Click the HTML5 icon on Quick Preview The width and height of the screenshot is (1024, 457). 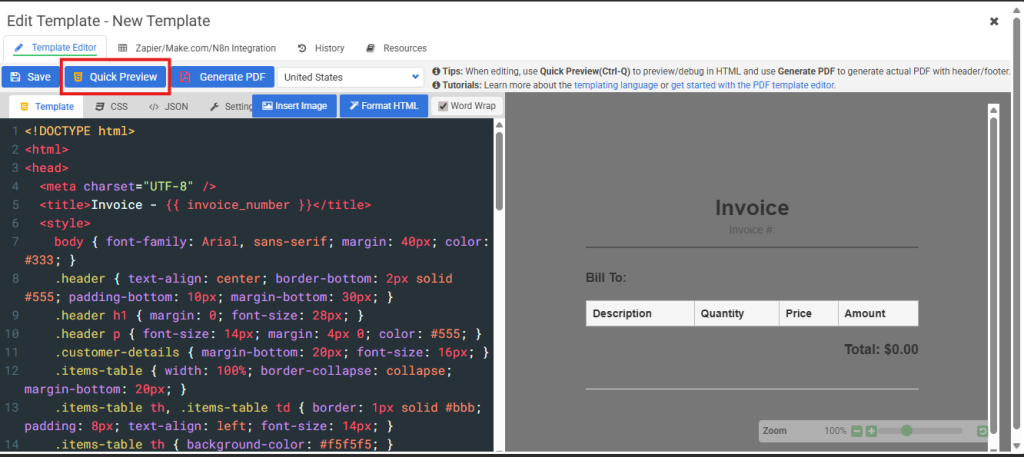[x=78, y=77]
